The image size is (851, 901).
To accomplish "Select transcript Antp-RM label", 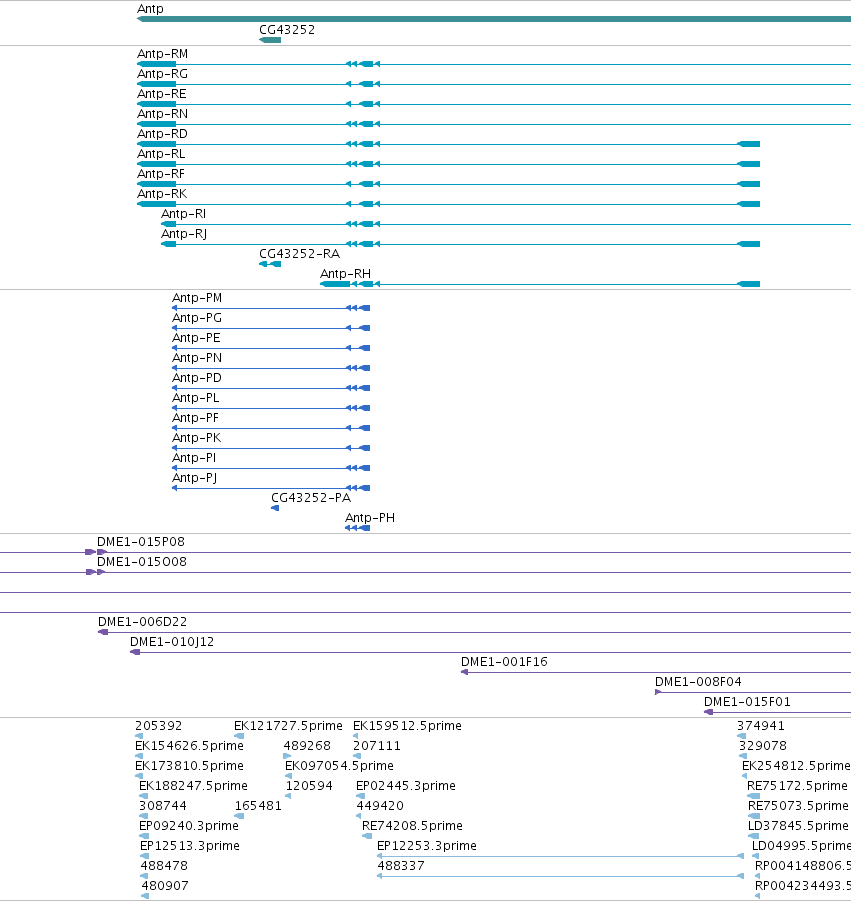I will point(162,53).
